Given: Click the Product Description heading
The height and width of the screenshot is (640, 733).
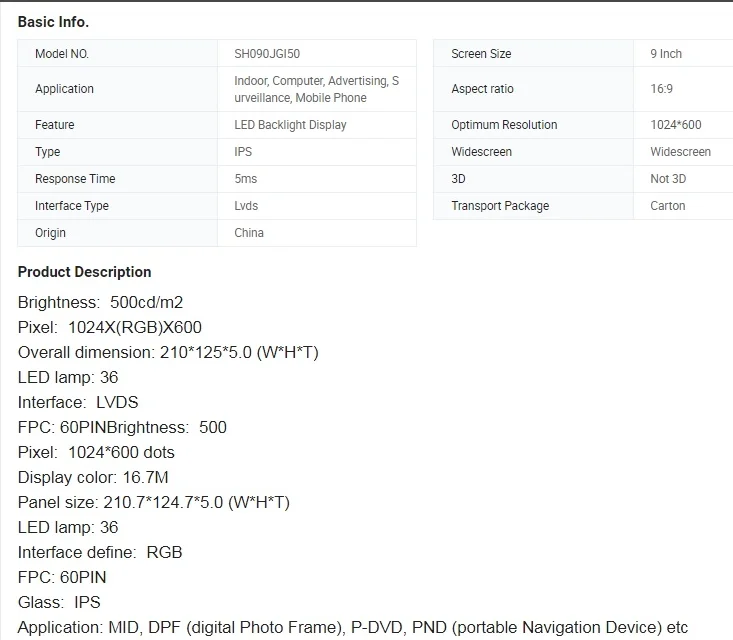Looking at the screenshot, I should pyautogui.click(x=85, y=272).
